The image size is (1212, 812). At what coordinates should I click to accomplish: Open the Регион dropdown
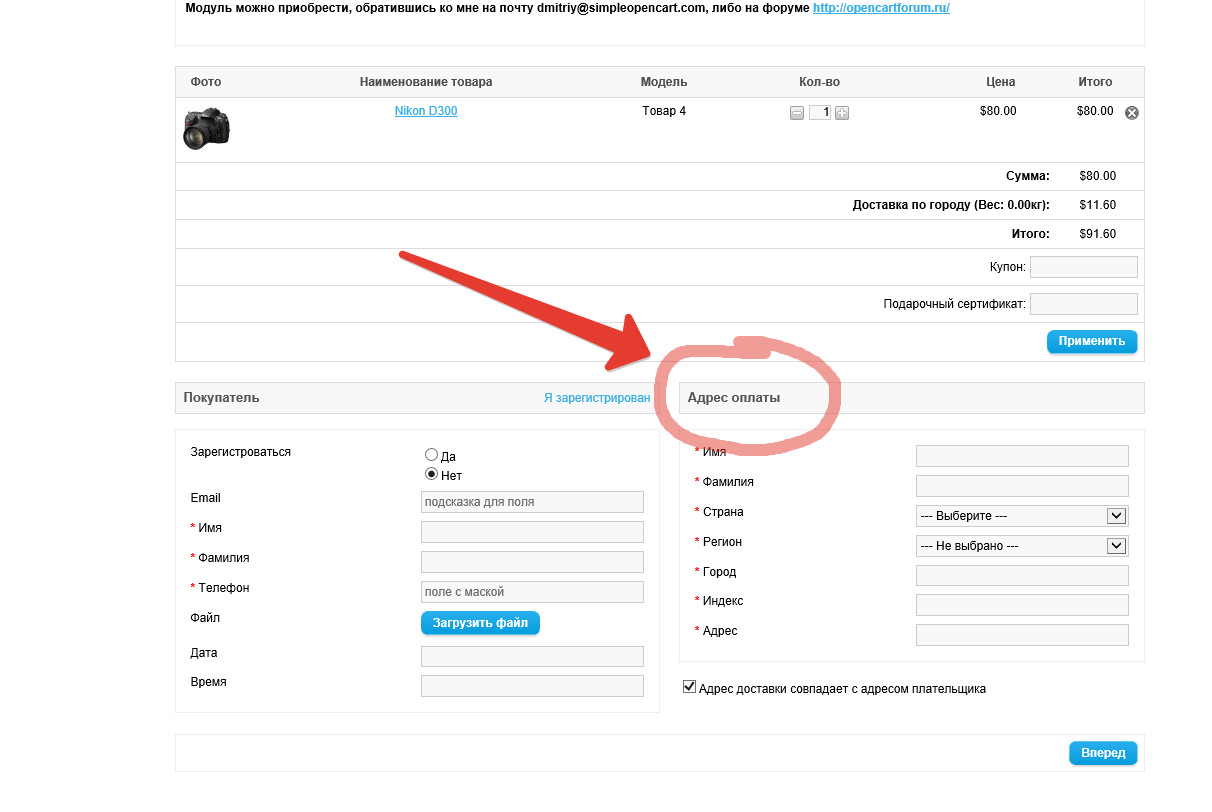1022,546
